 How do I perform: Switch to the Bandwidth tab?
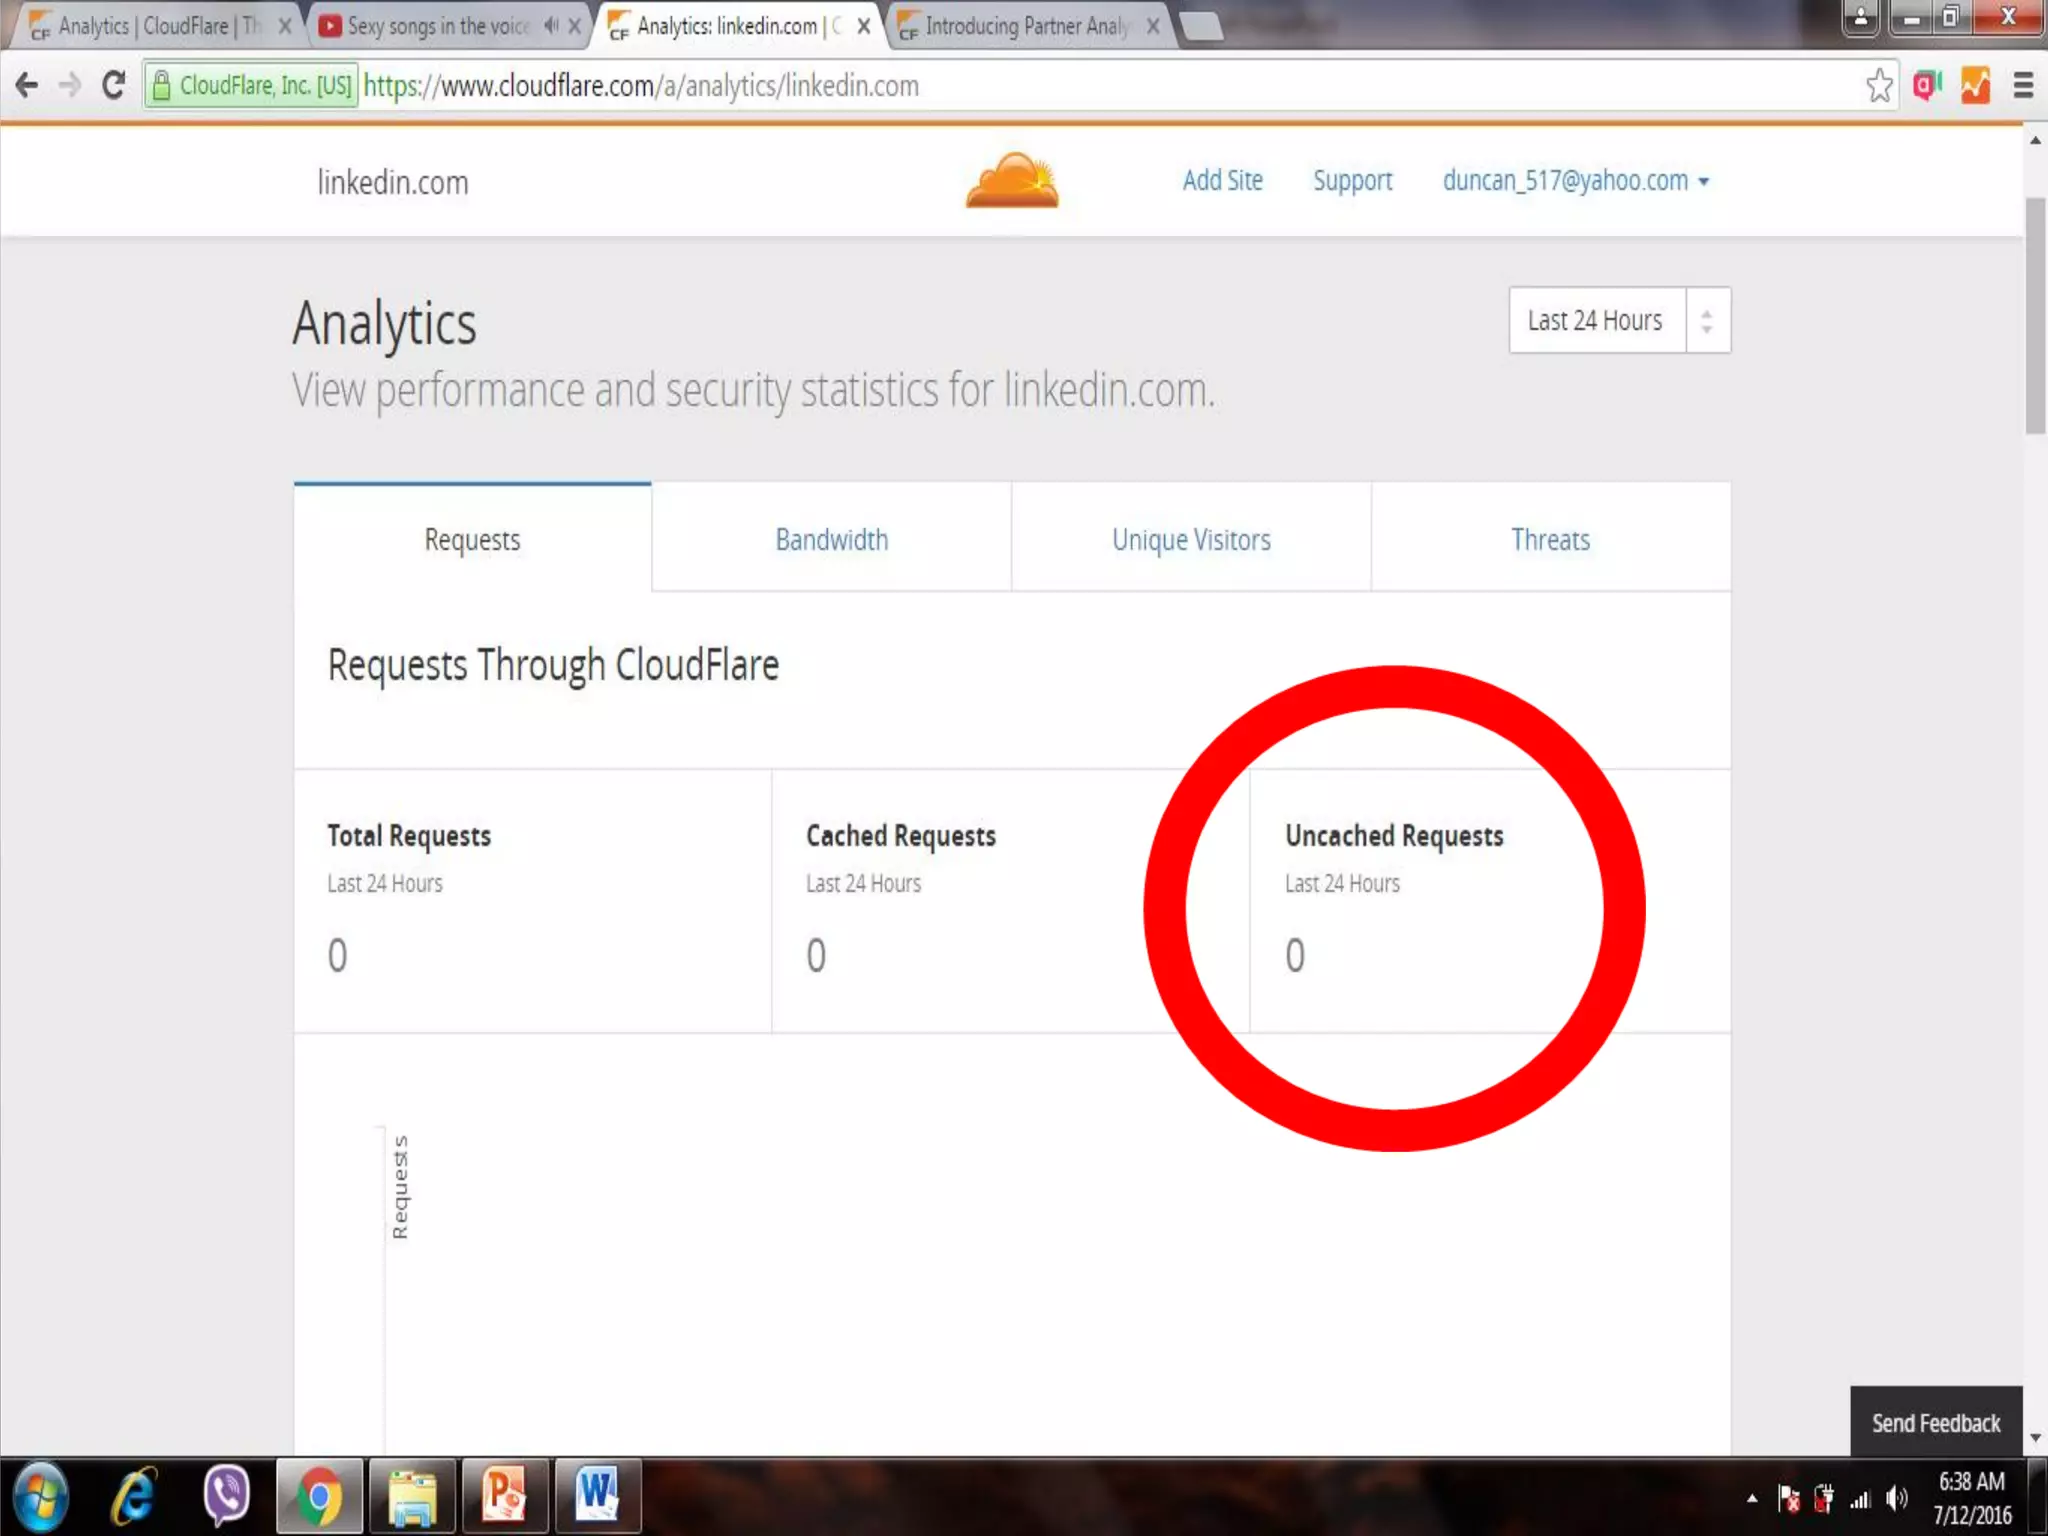pyautogui.click(x=831, y=540)
